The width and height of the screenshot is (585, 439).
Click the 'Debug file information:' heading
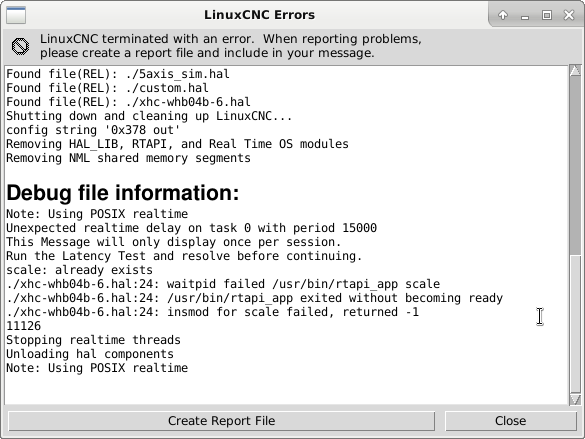pos(123,193)
